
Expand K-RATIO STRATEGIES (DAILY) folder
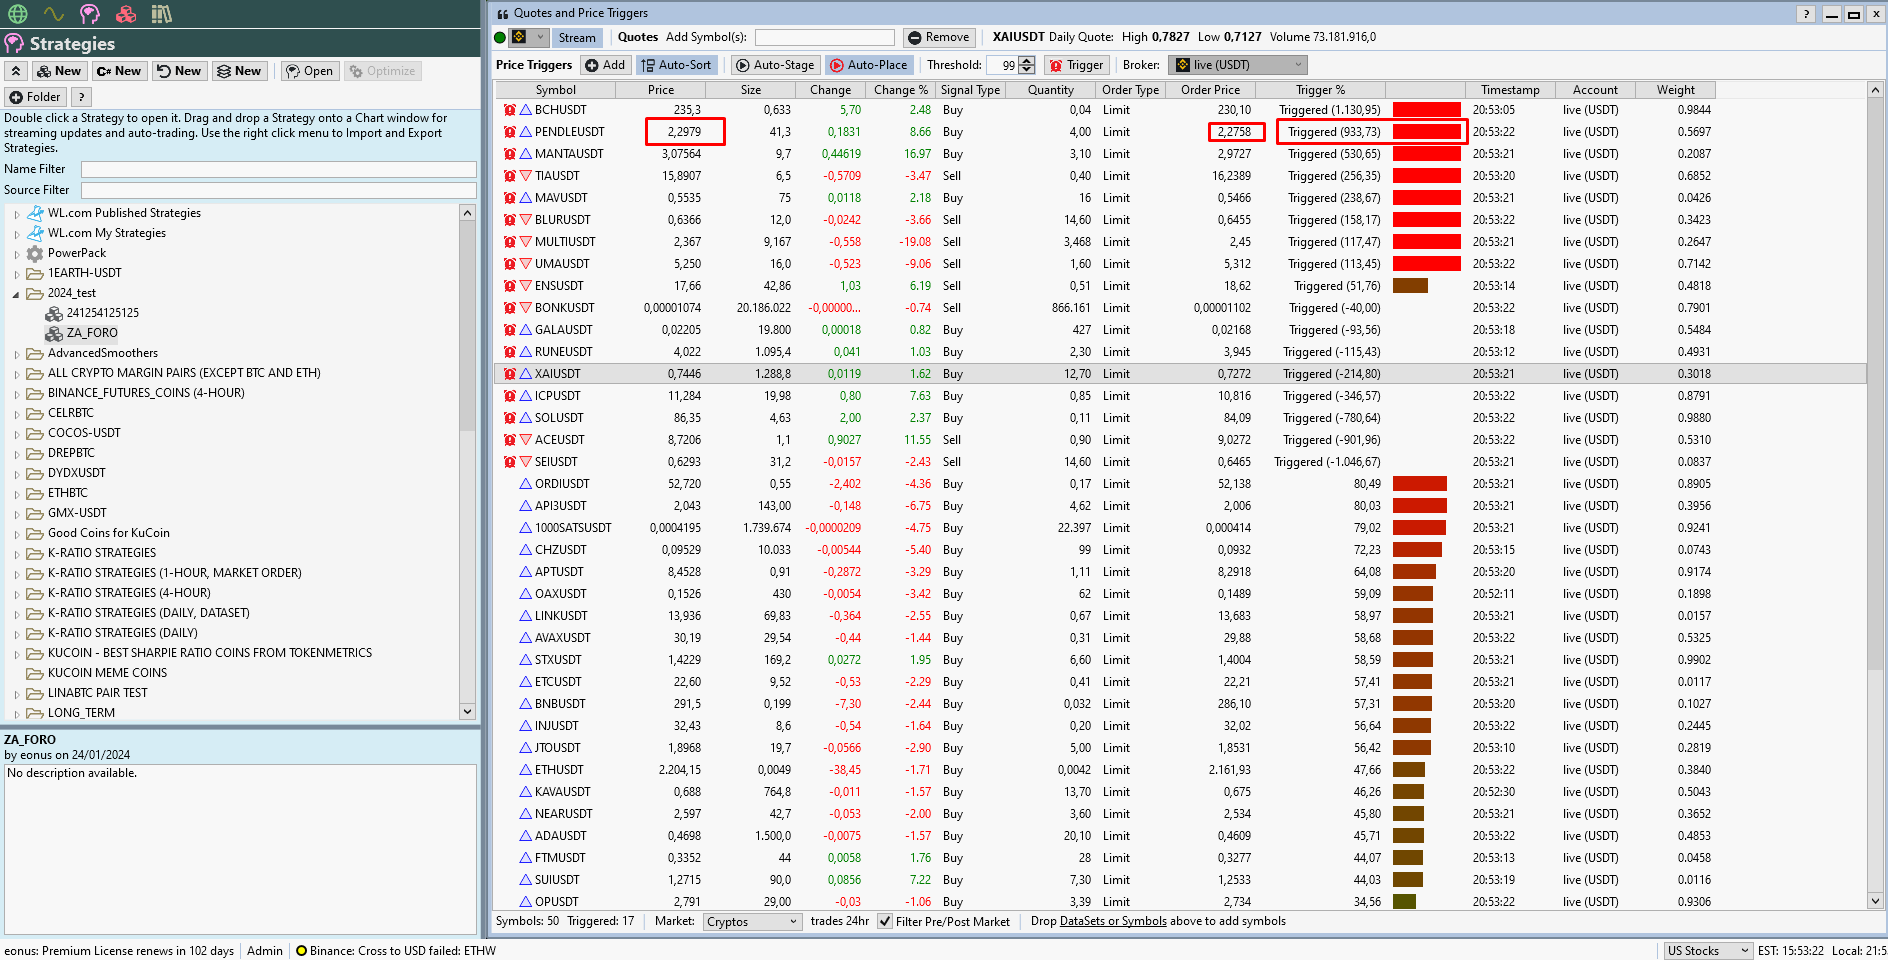pos(16,634)
